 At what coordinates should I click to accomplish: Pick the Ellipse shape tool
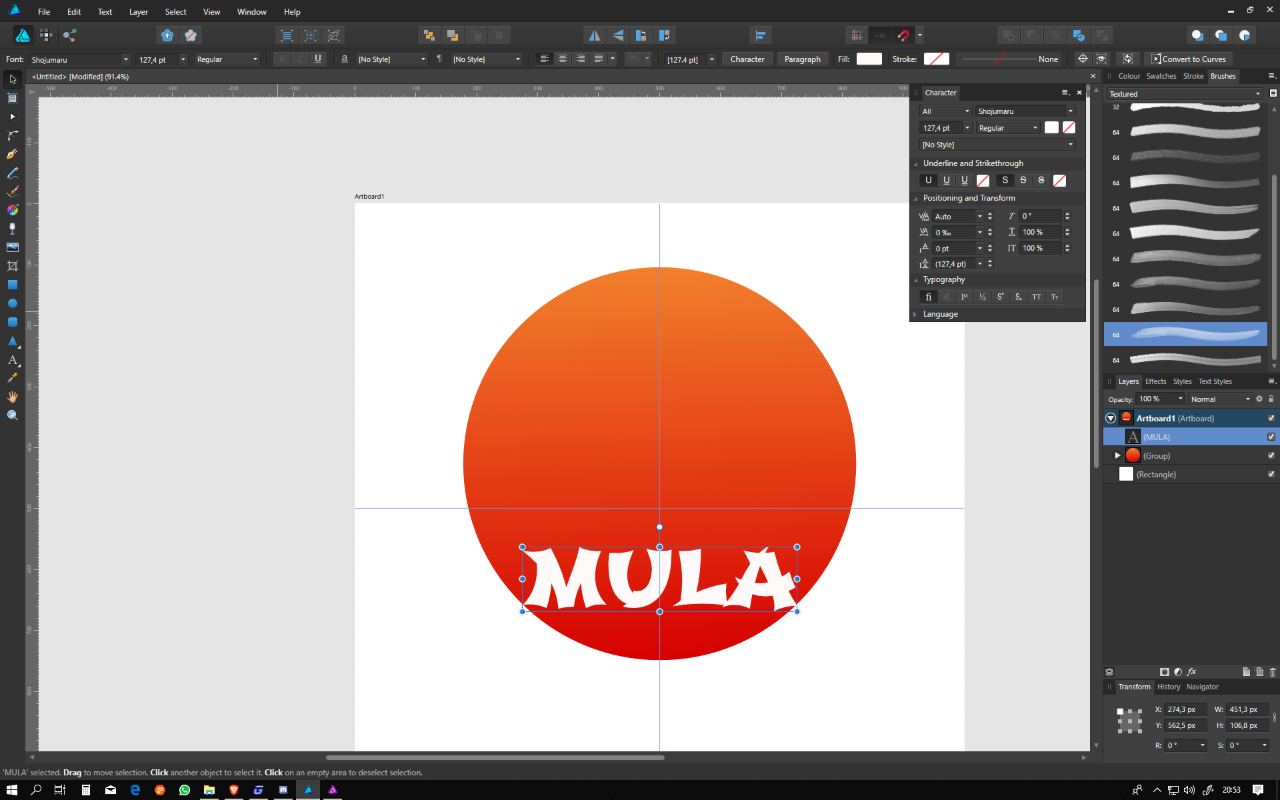(13, 303)
